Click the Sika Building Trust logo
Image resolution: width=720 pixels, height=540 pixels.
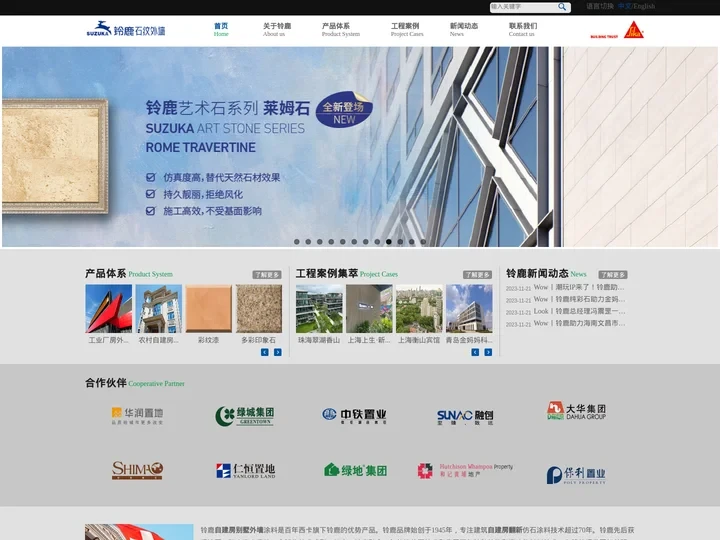pos(617,30)
